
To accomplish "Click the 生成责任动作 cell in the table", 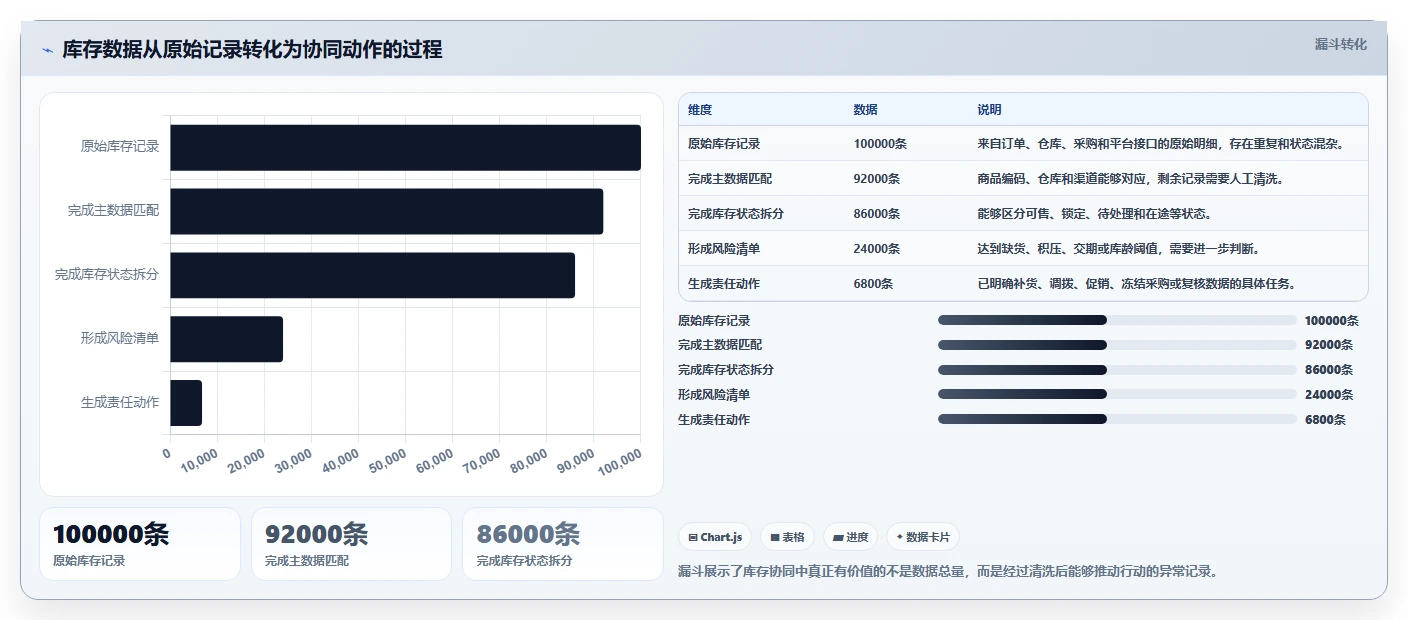I will pyautogui.click(x=724, y=284).
